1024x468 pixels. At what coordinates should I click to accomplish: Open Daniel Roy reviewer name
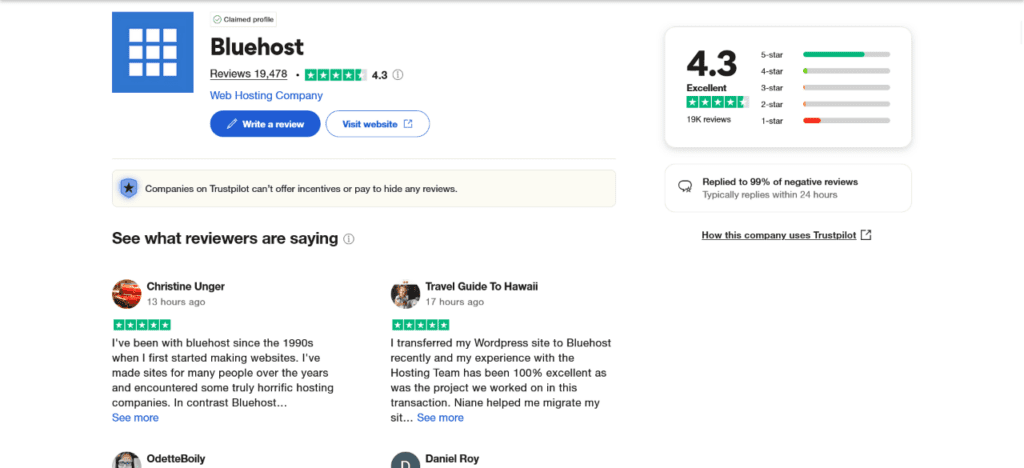point(452,459)
